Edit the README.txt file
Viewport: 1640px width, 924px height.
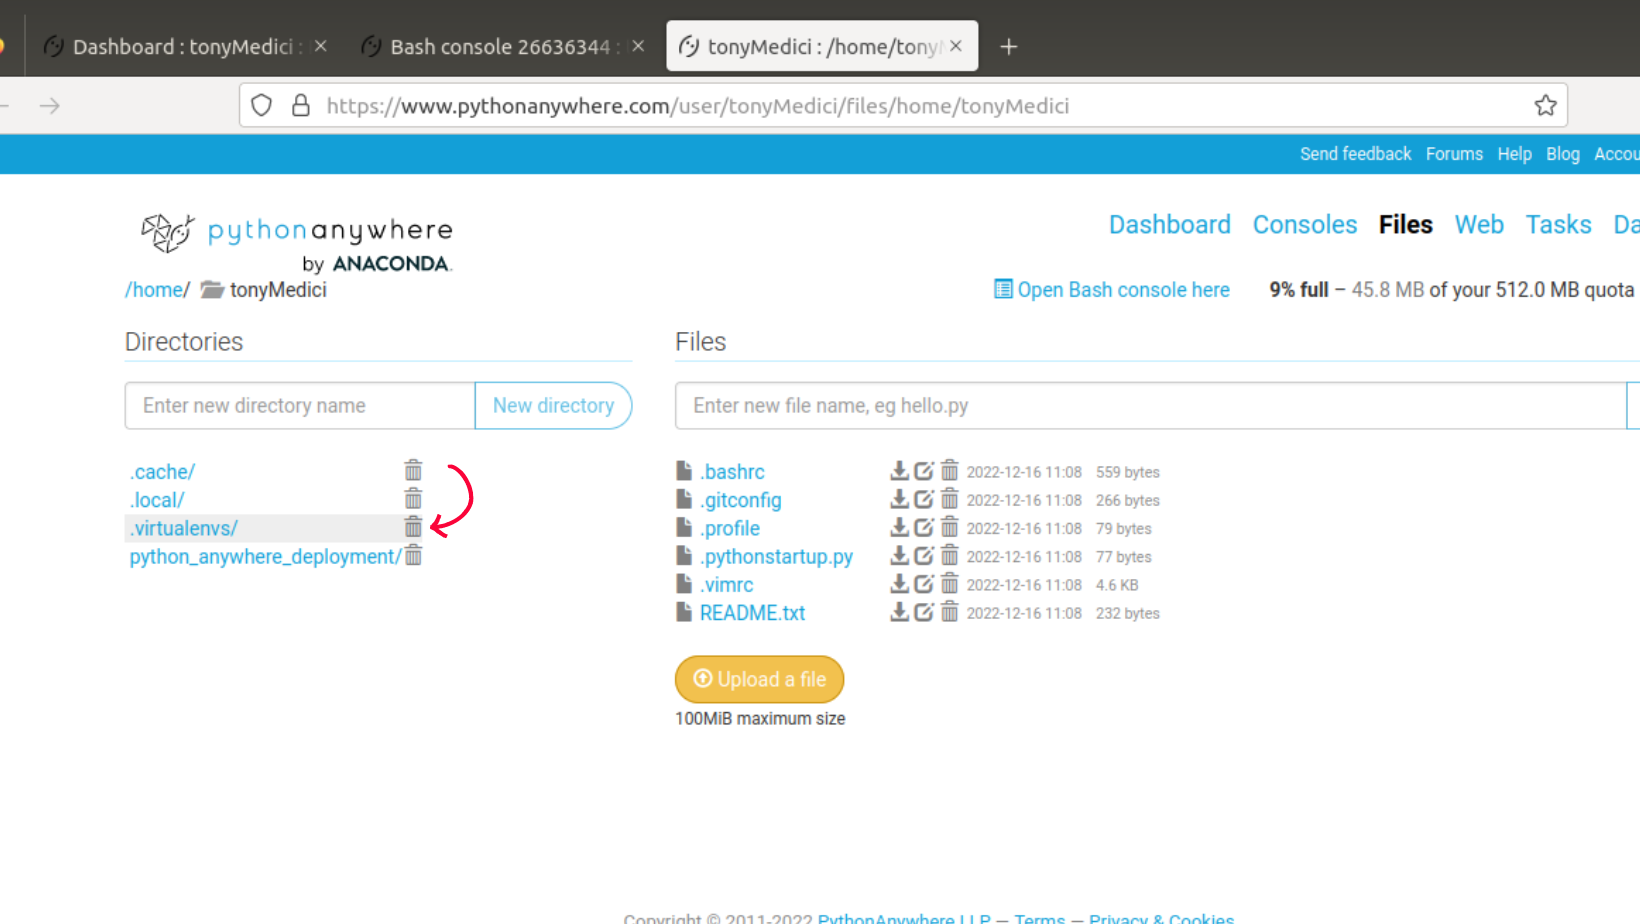(924, 611)
